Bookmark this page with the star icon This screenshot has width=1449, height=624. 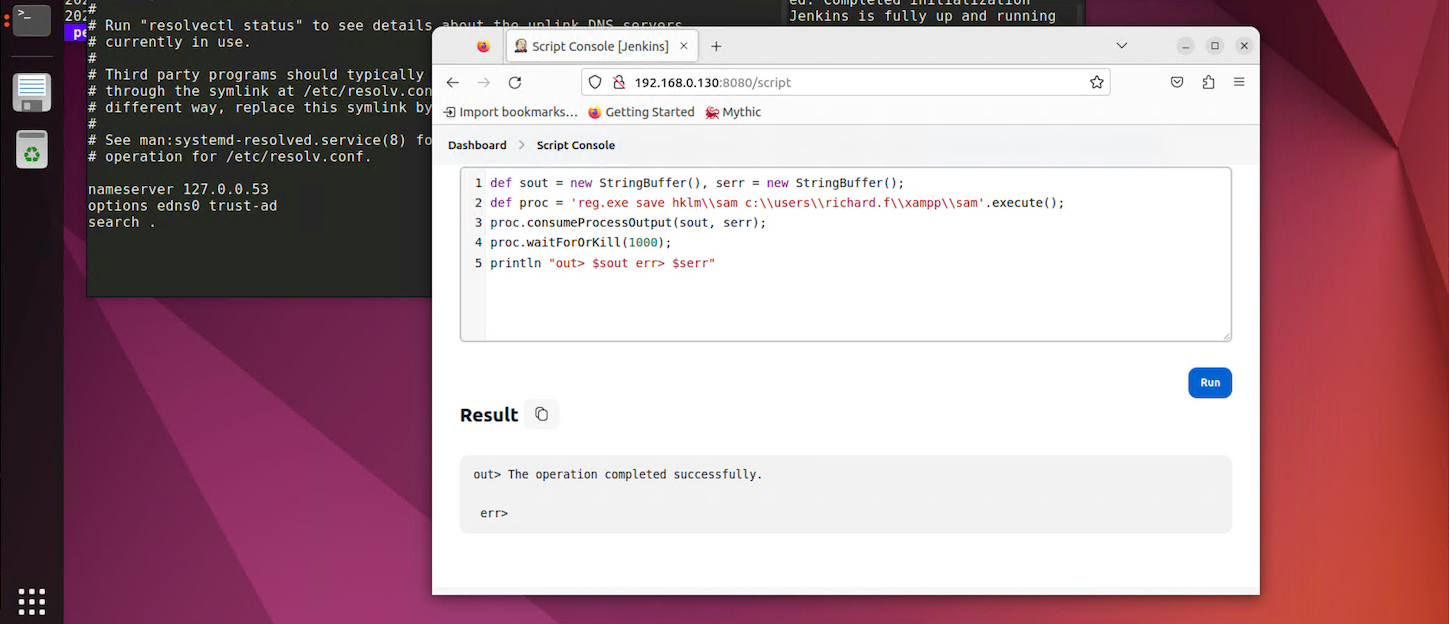[1097, 83]
